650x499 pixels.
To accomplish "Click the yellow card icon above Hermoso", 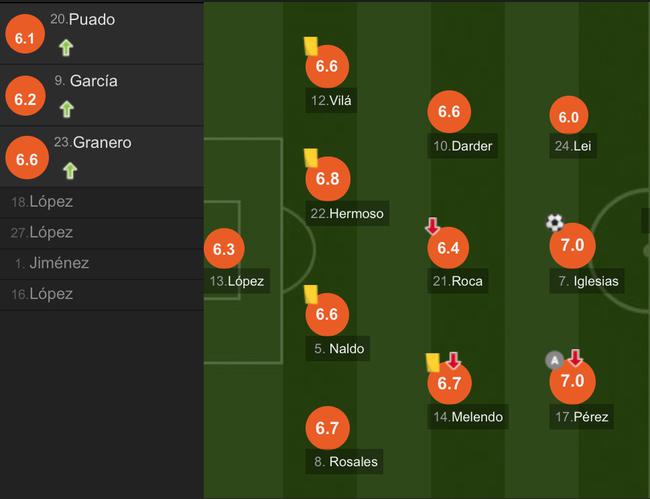I will [310, 157].
